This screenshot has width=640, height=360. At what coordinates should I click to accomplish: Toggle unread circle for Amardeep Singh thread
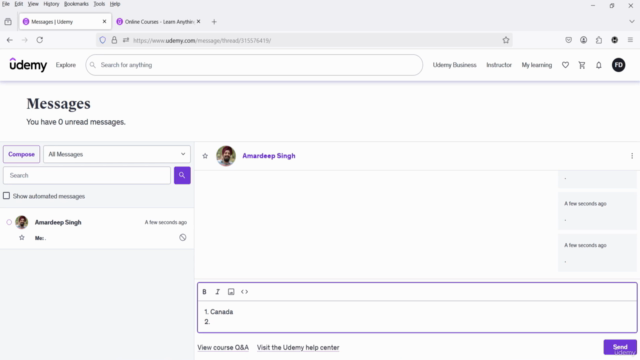tap(9, 222)
